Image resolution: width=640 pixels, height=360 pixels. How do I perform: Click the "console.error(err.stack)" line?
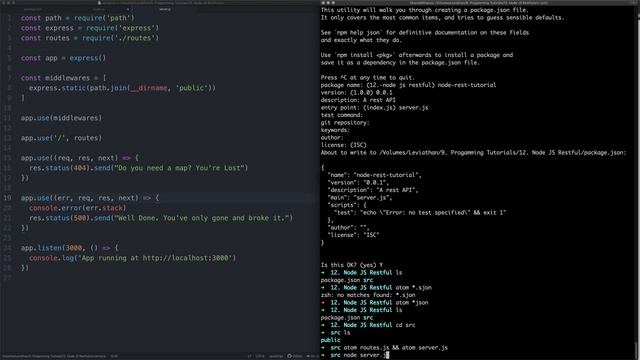tap(78, 208)
